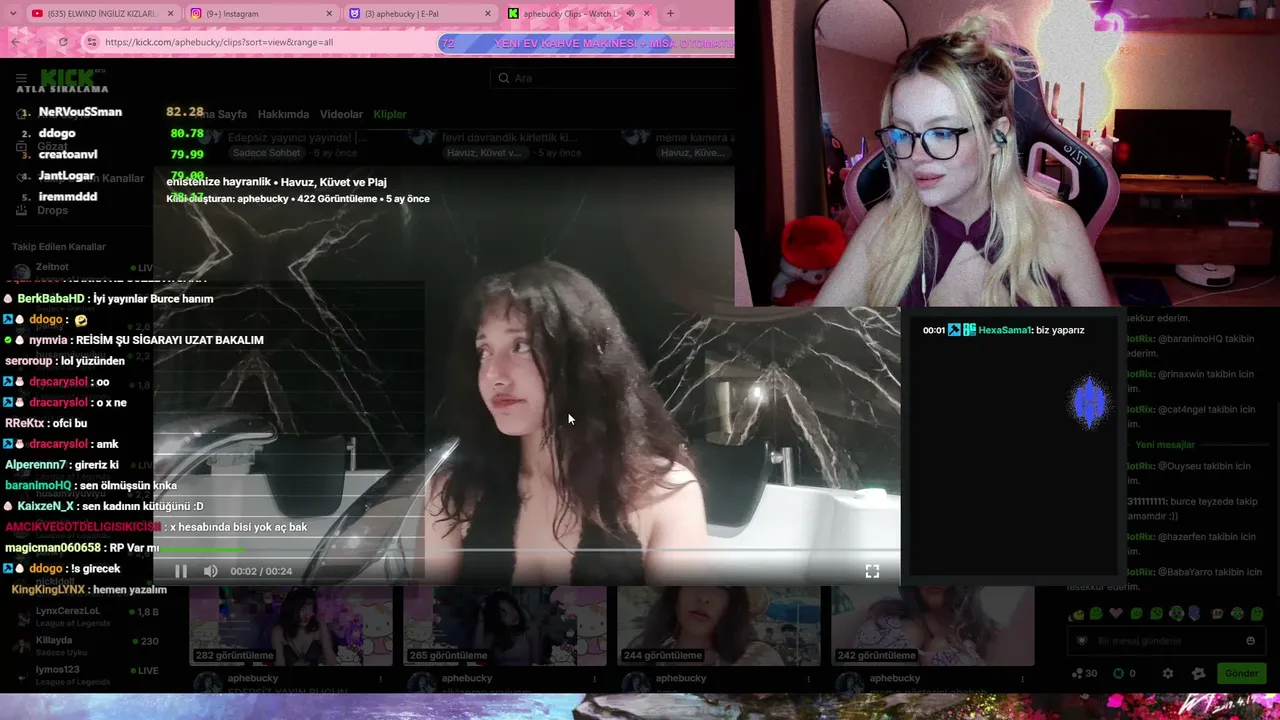The height and width of the screenshot is (720, 1280).
Task: Switch to the Instagram browser tab
Action: pos(260,14)
